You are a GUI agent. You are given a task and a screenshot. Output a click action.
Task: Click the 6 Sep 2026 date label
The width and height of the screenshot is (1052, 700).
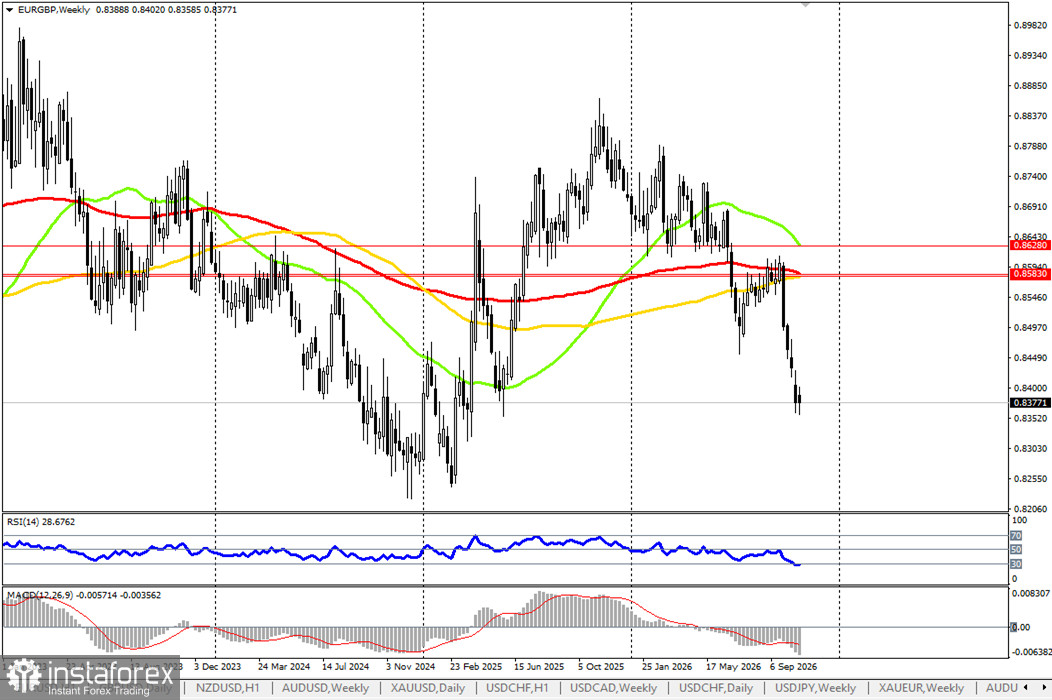794,666
